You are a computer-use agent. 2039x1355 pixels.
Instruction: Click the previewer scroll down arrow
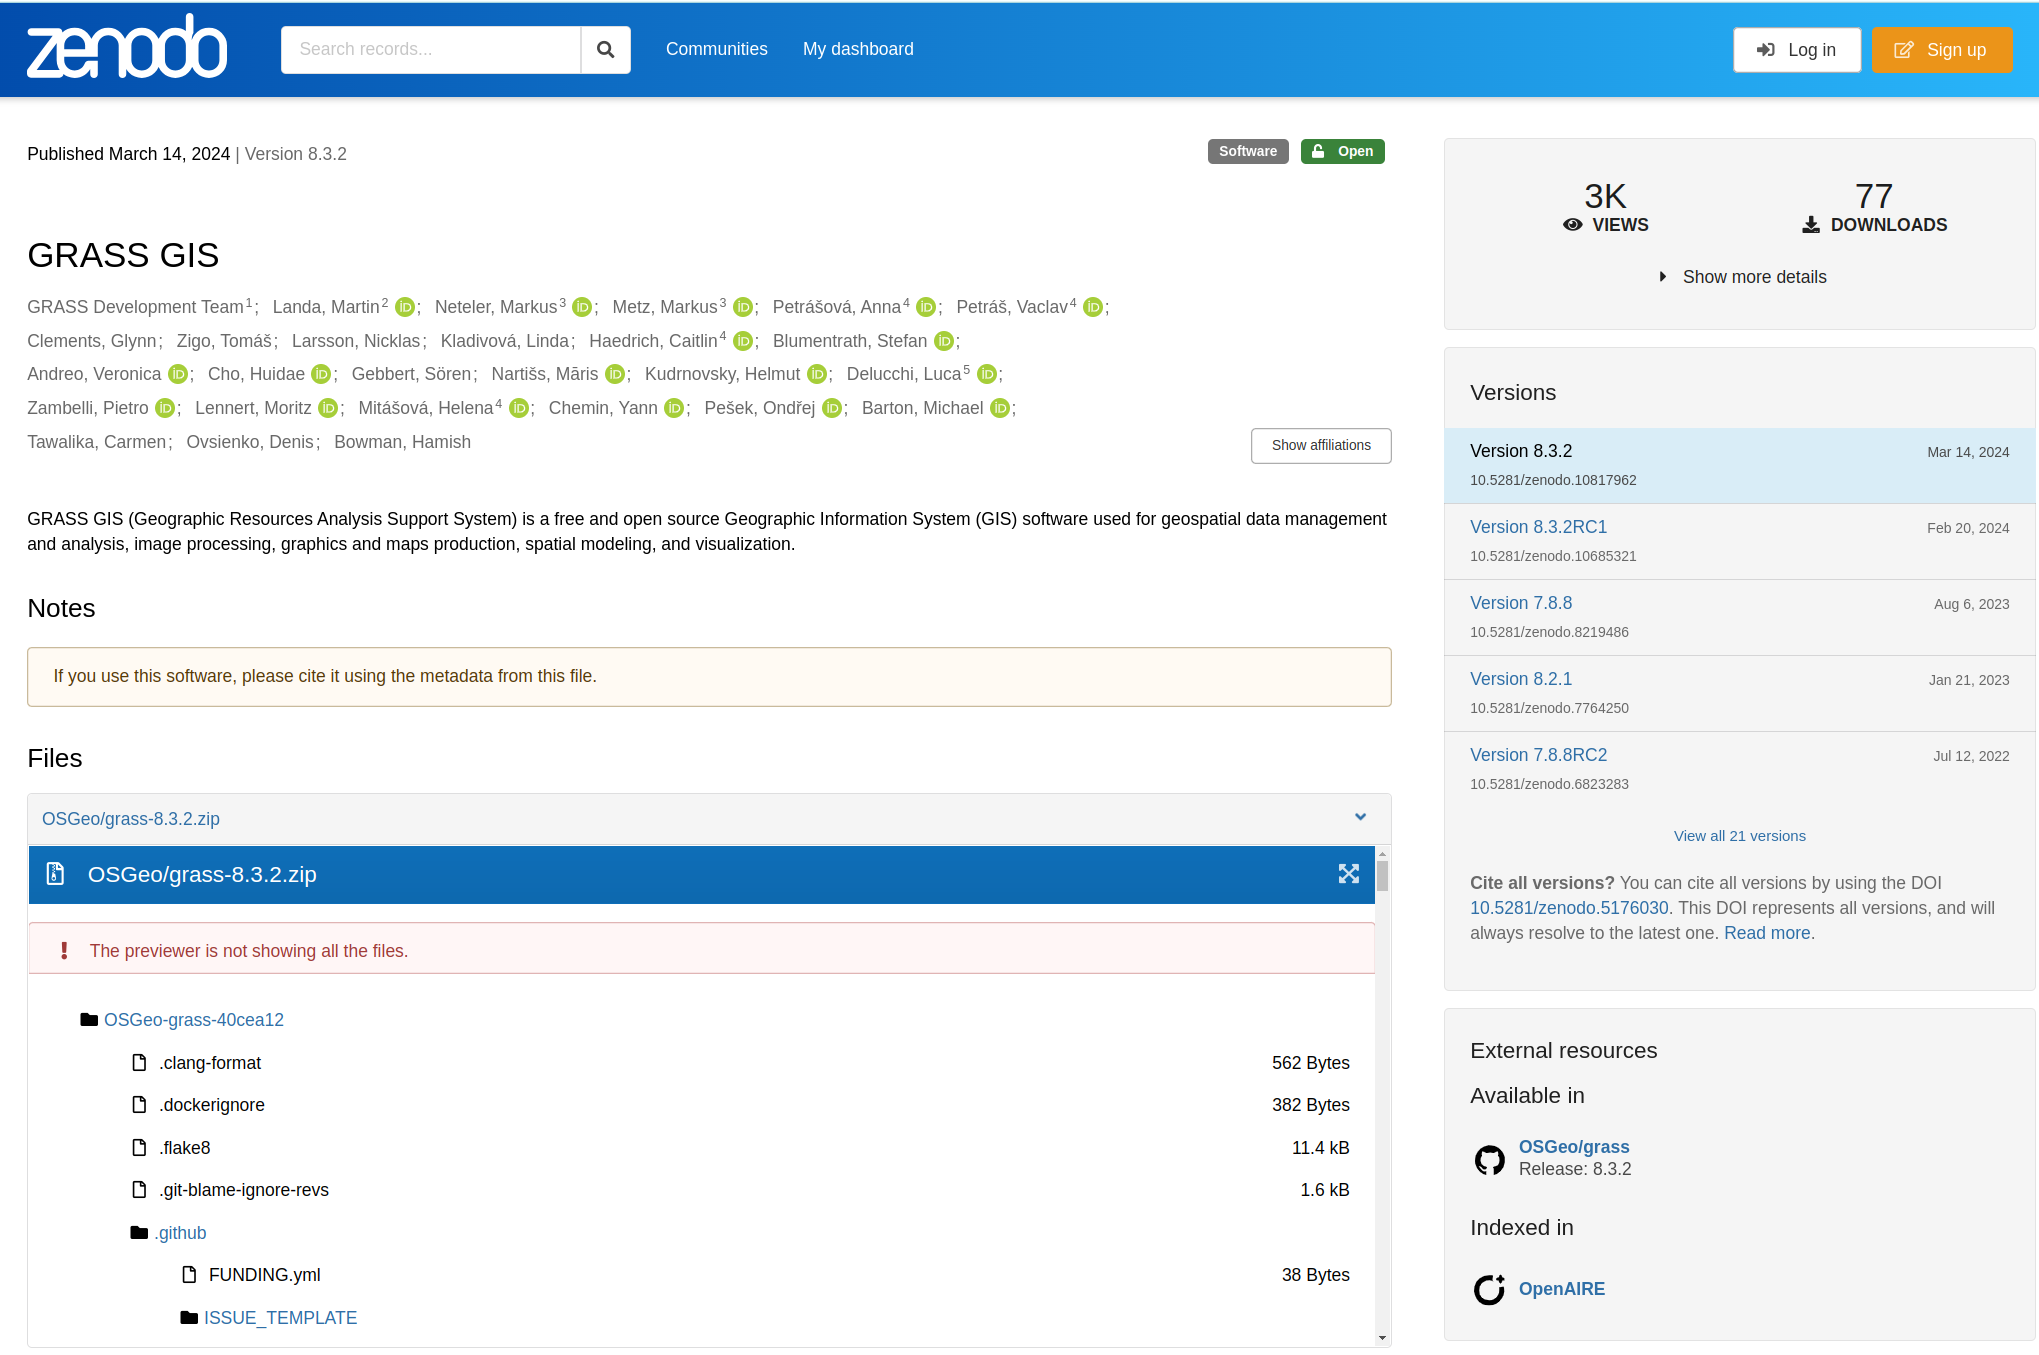tap(1382, 1338)
